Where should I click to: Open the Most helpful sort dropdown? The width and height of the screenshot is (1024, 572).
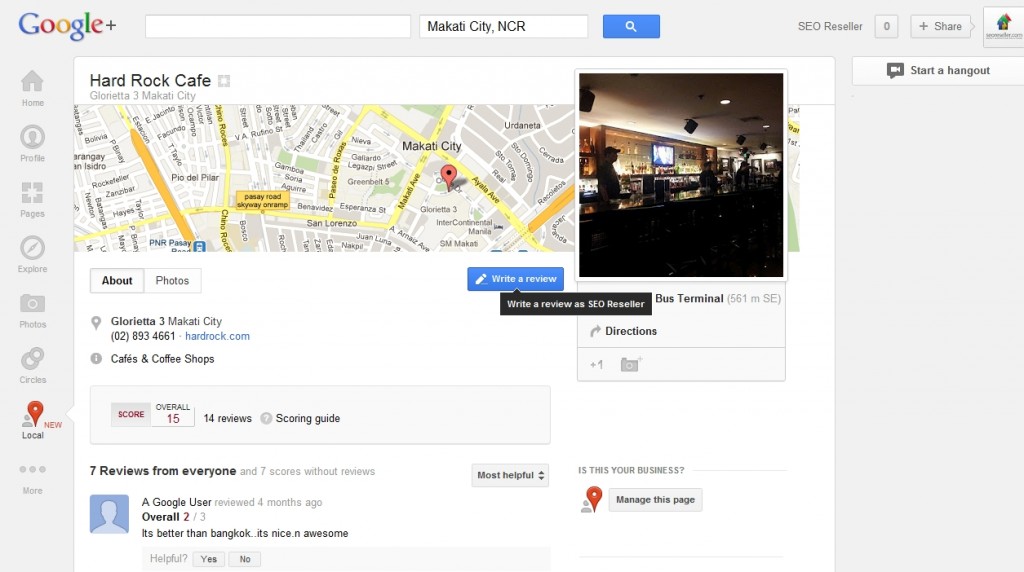[x=510, y=475]
